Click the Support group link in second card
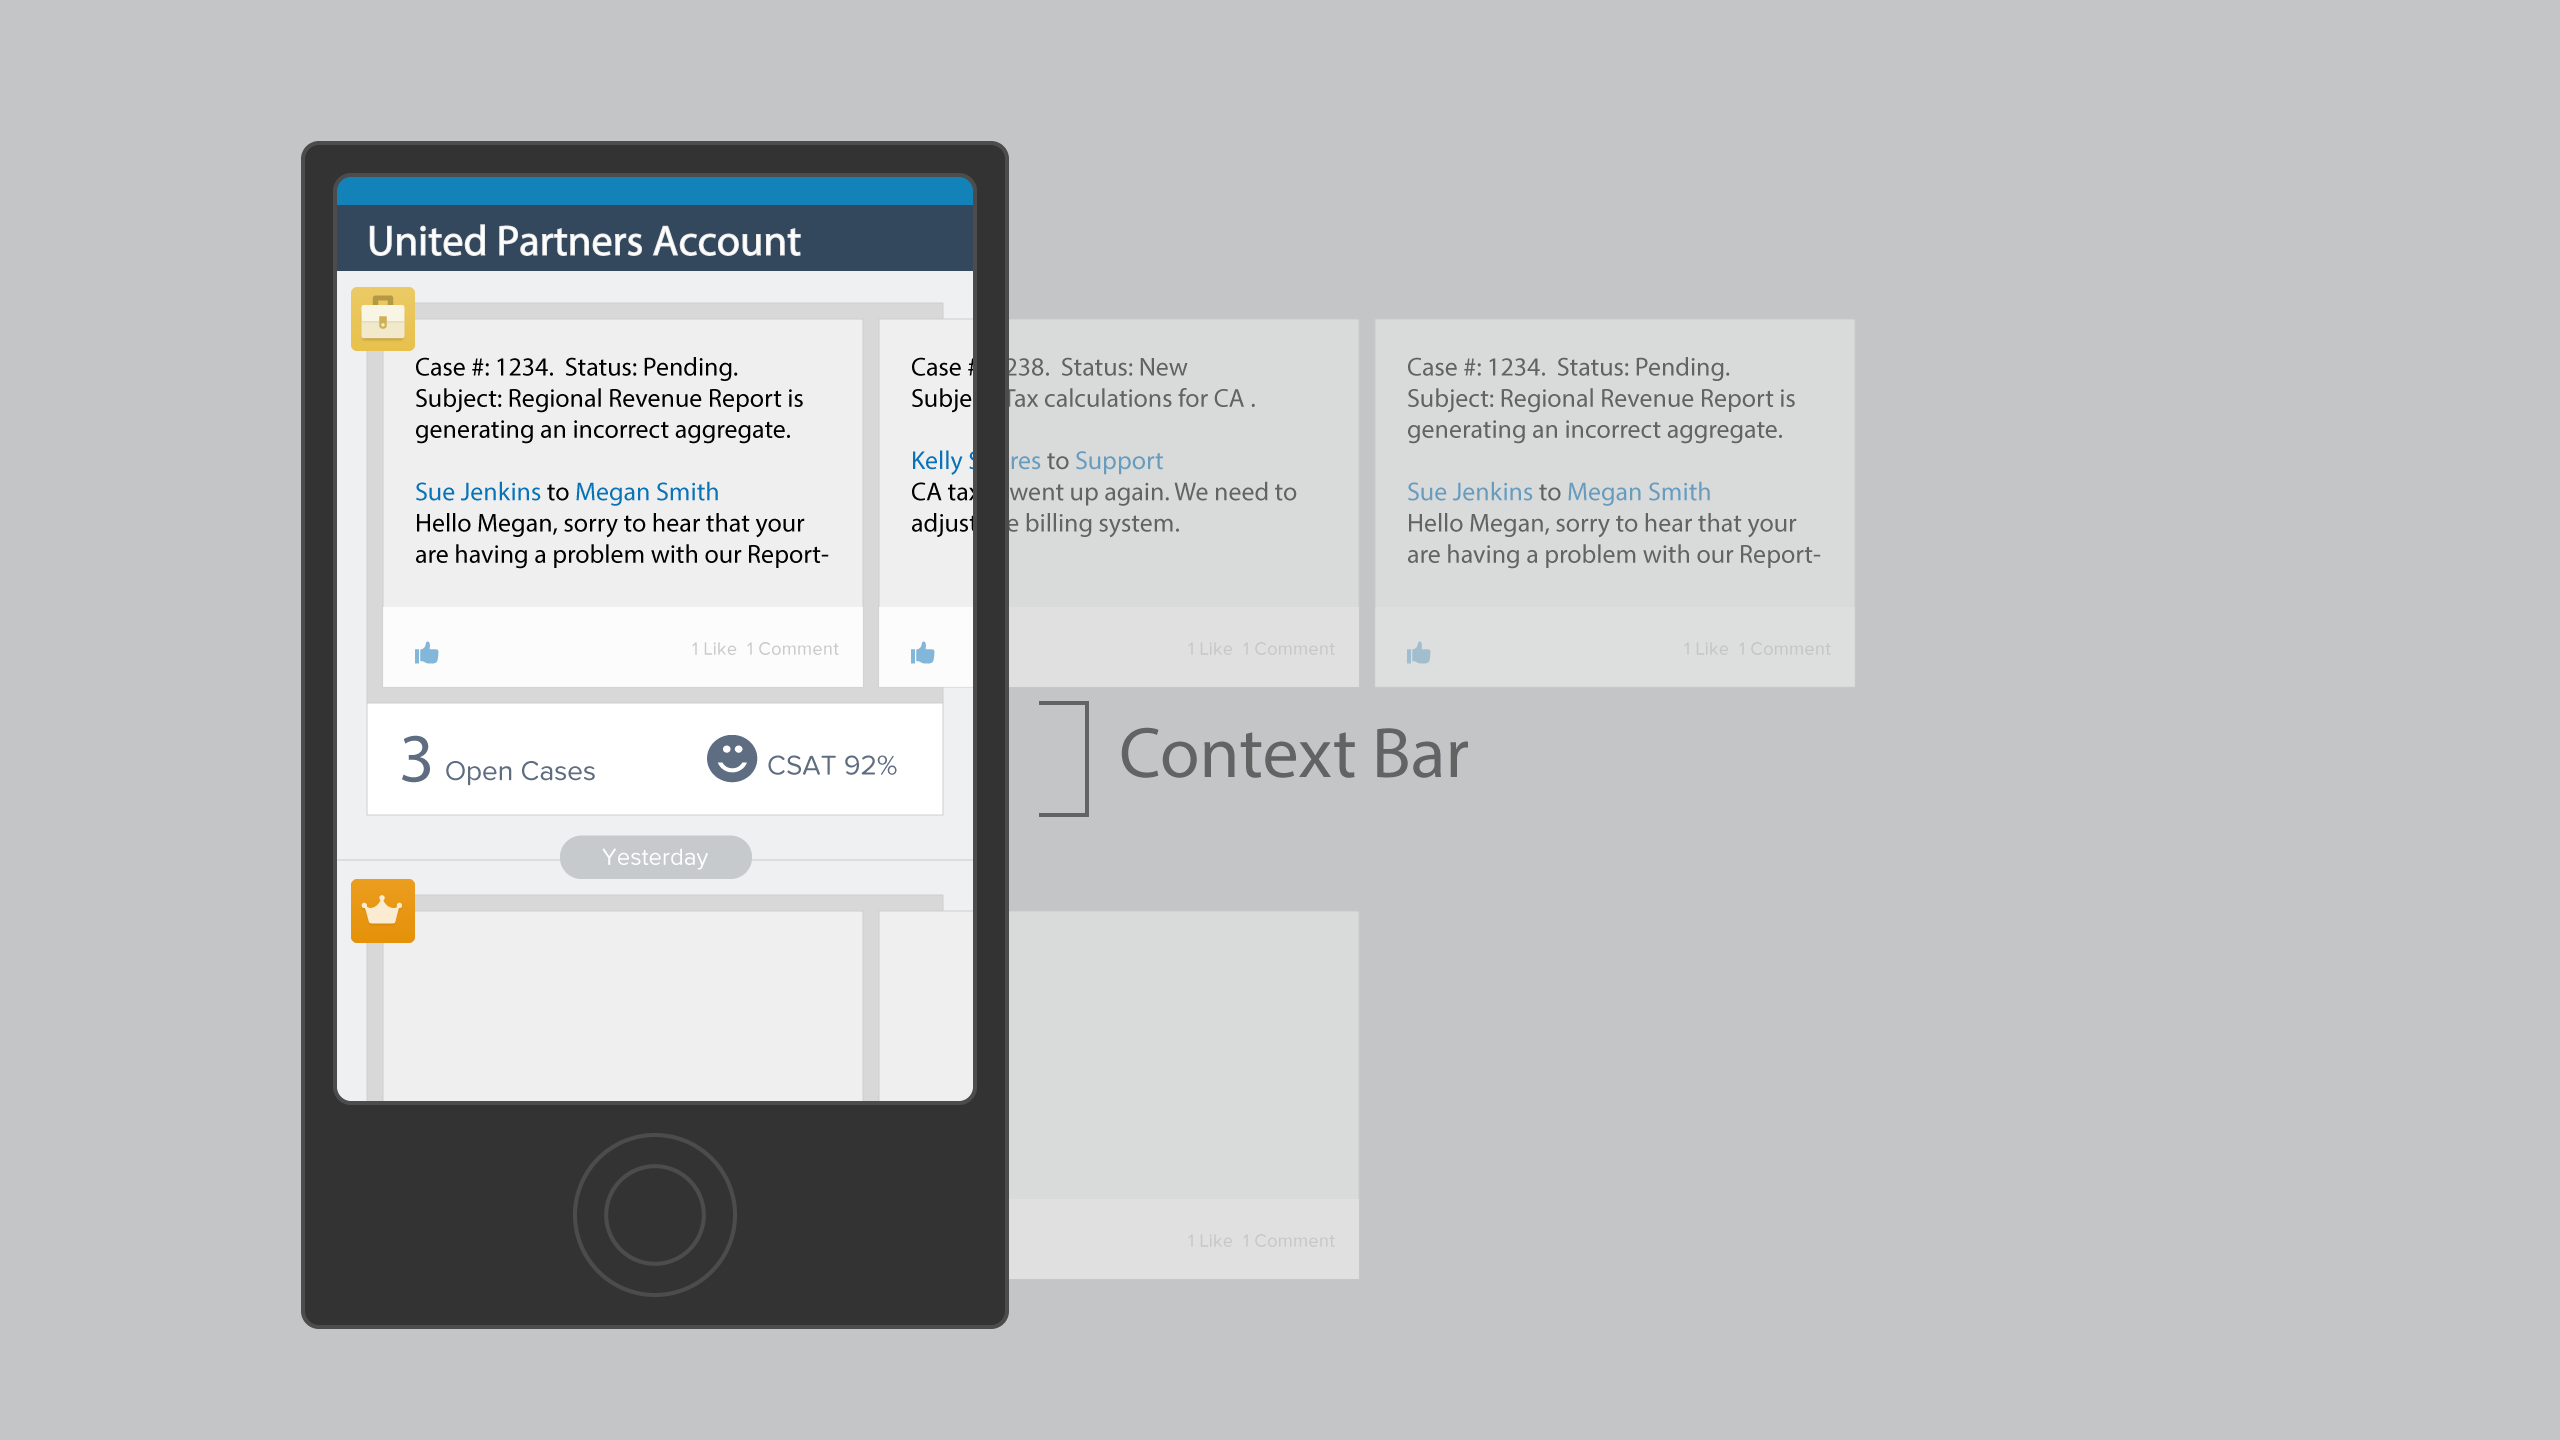The image size is (2560, 1440). tap(1118, 461)
